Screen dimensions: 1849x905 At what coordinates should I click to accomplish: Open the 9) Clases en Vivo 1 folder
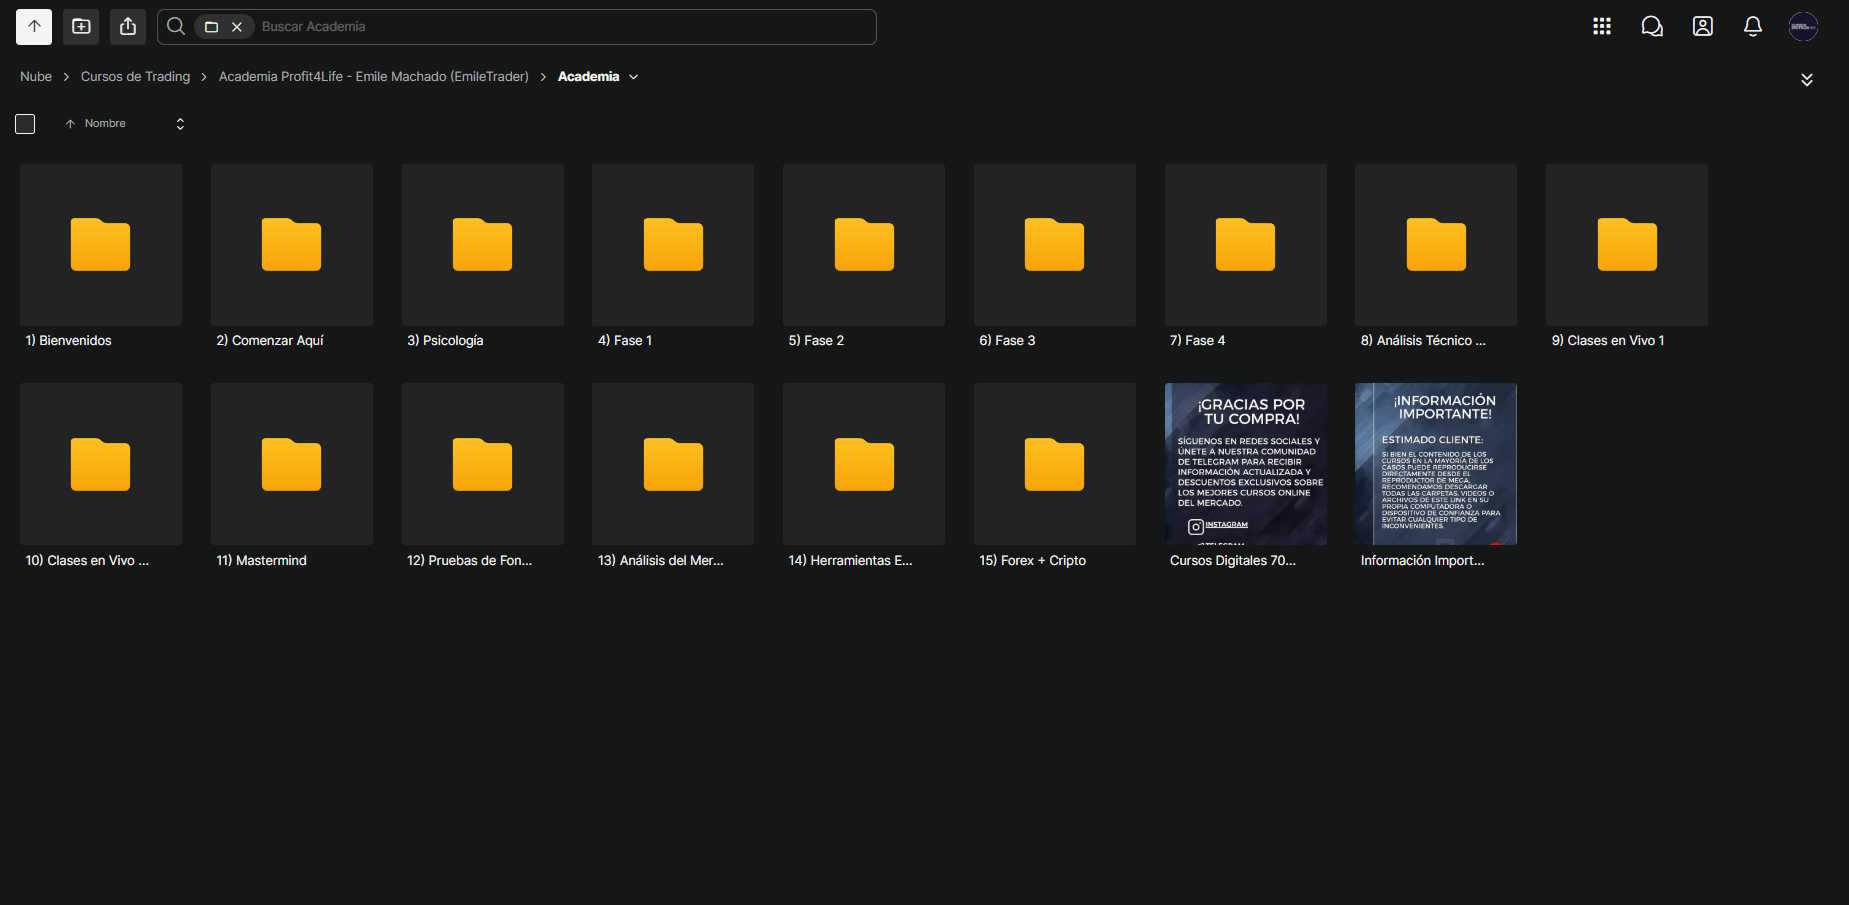(1627, 257)
